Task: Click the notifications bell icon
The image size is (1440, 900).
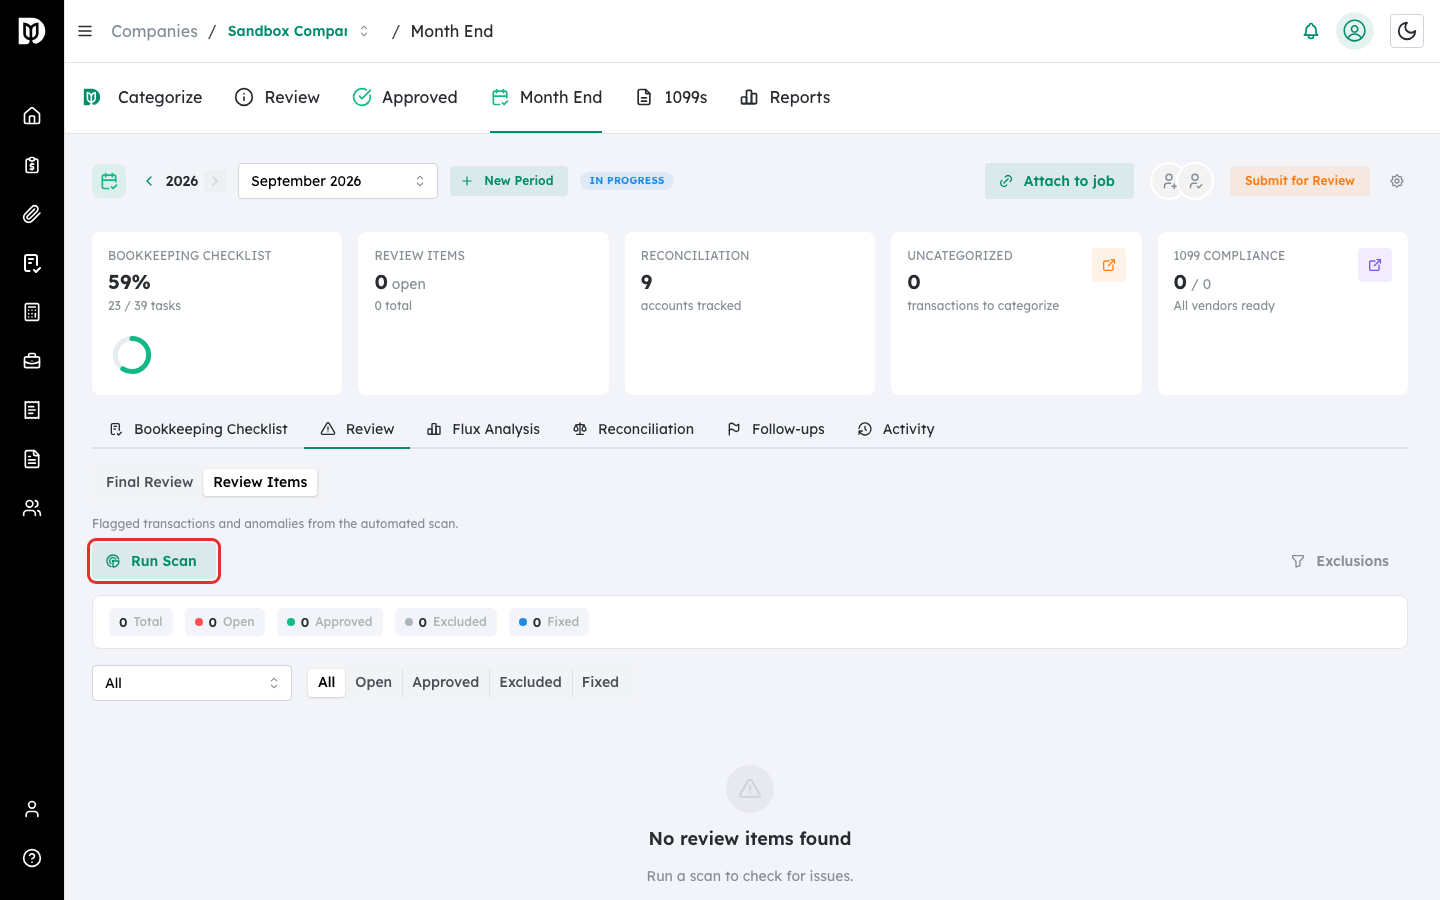Action: click(1311, 31)
